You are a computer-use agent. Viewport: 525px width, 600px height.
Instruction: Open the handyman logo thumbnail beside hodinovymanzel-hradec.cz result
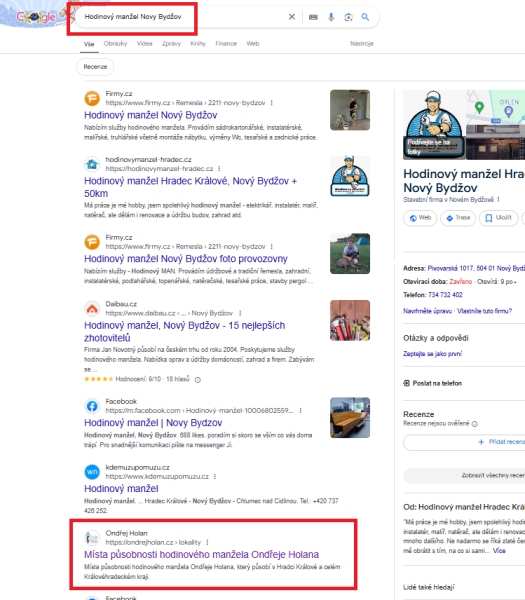pyautogui.click(x=350, y=176)
